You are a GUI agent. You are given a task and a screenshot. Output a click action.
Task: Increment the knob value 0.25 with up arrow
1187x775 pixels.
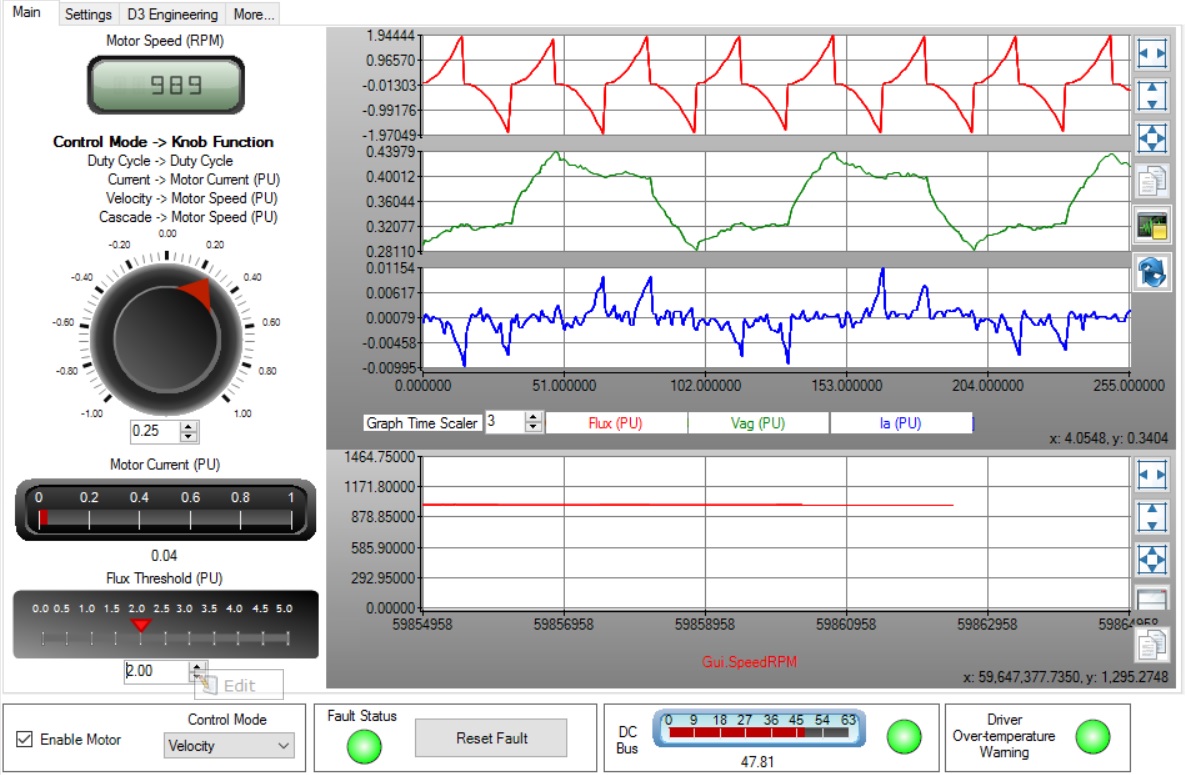188,427
